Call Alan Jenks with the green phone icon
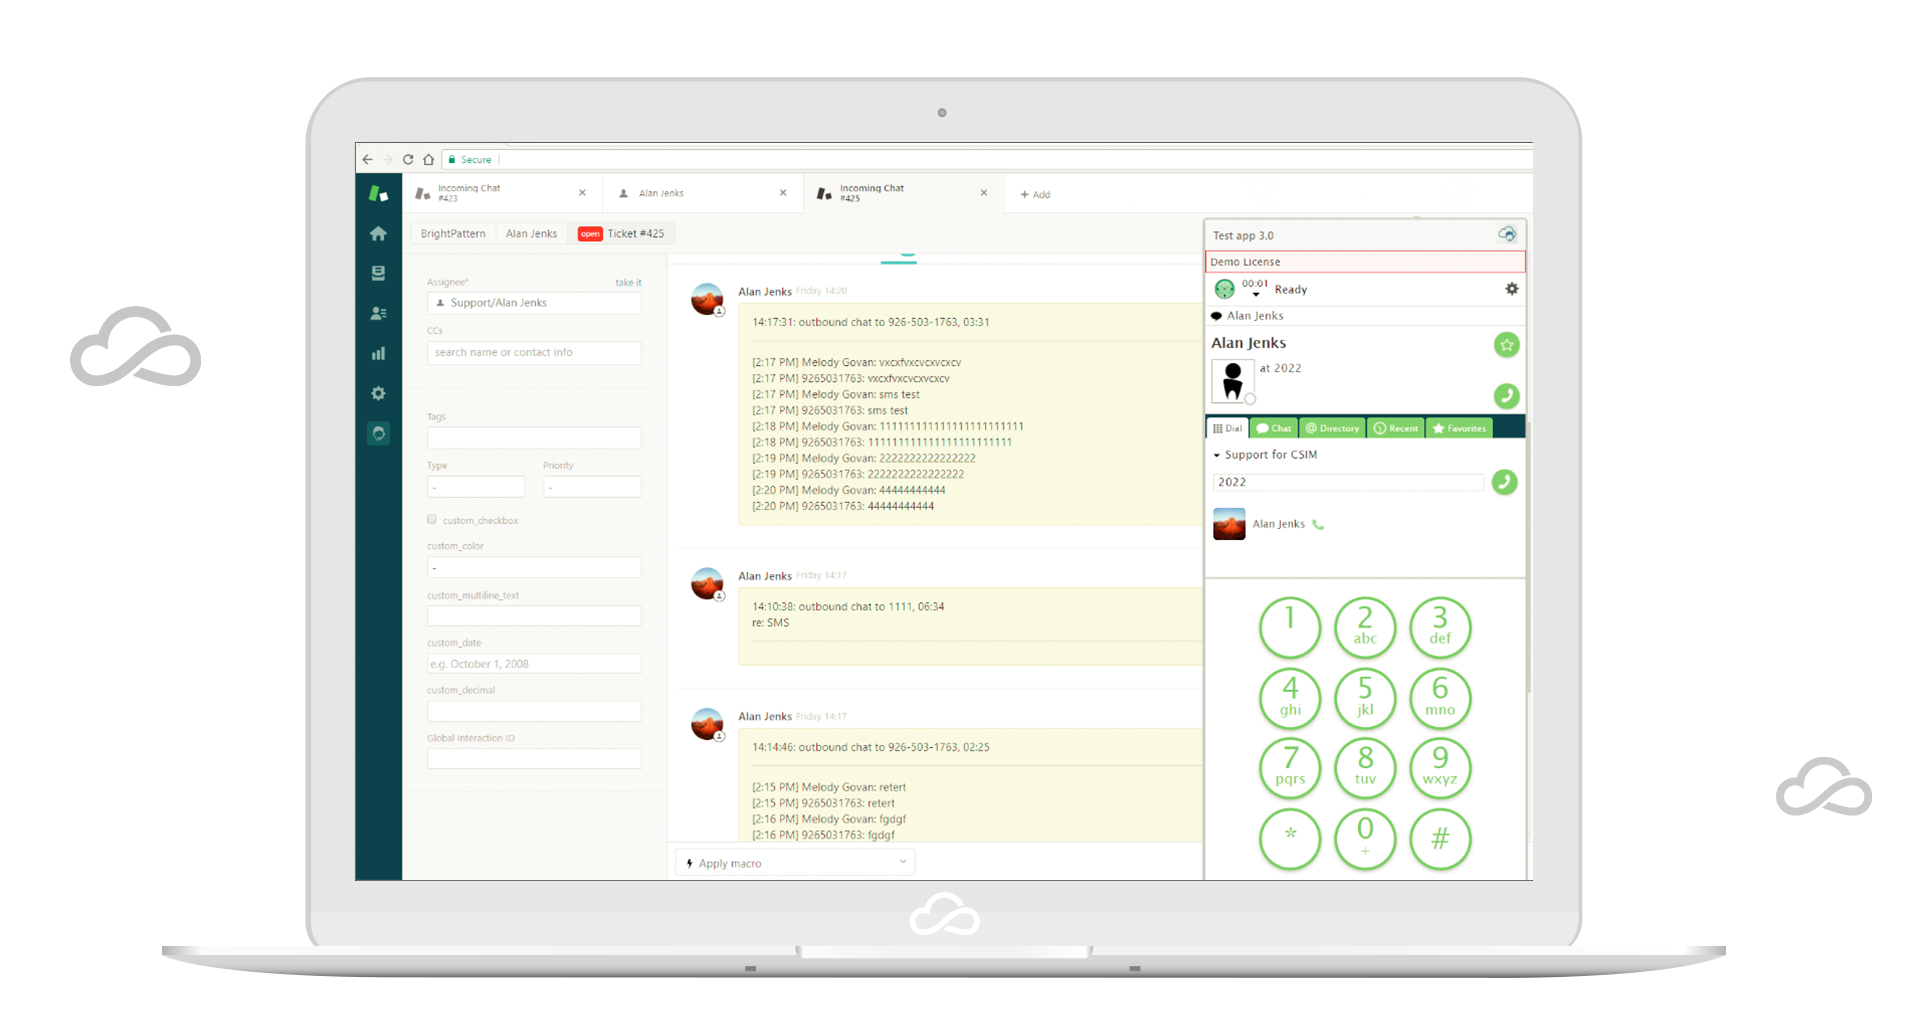The image size is (1921, 1026). click(x=1507, y=396)
